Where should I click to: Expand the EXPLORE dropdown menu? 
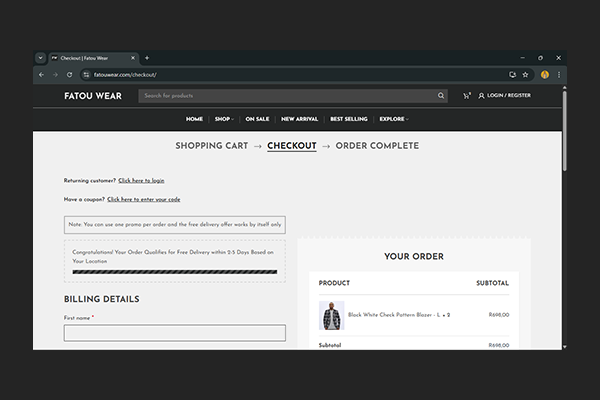pos(393,119)
